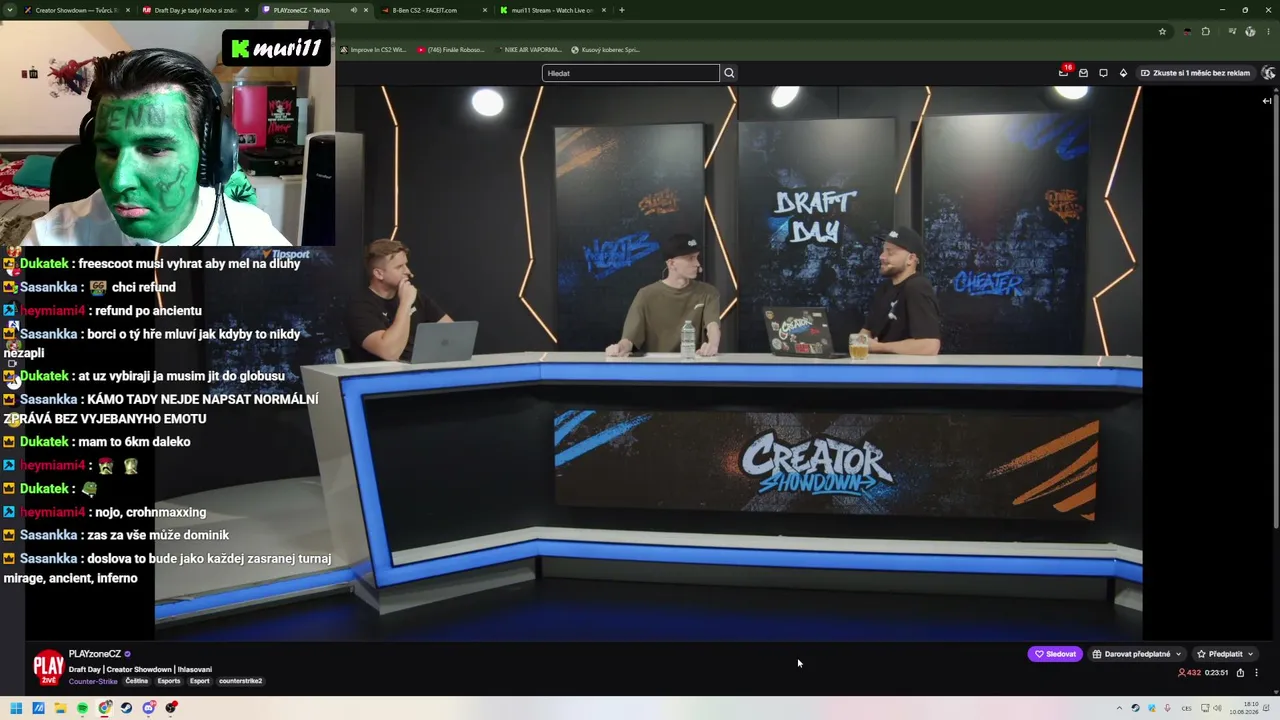Screen dimensions: 1280x720
Task: Close the B-Ben CS2 FACEIT.com tab
Action: pyautogui.click(x=485, y=10)
